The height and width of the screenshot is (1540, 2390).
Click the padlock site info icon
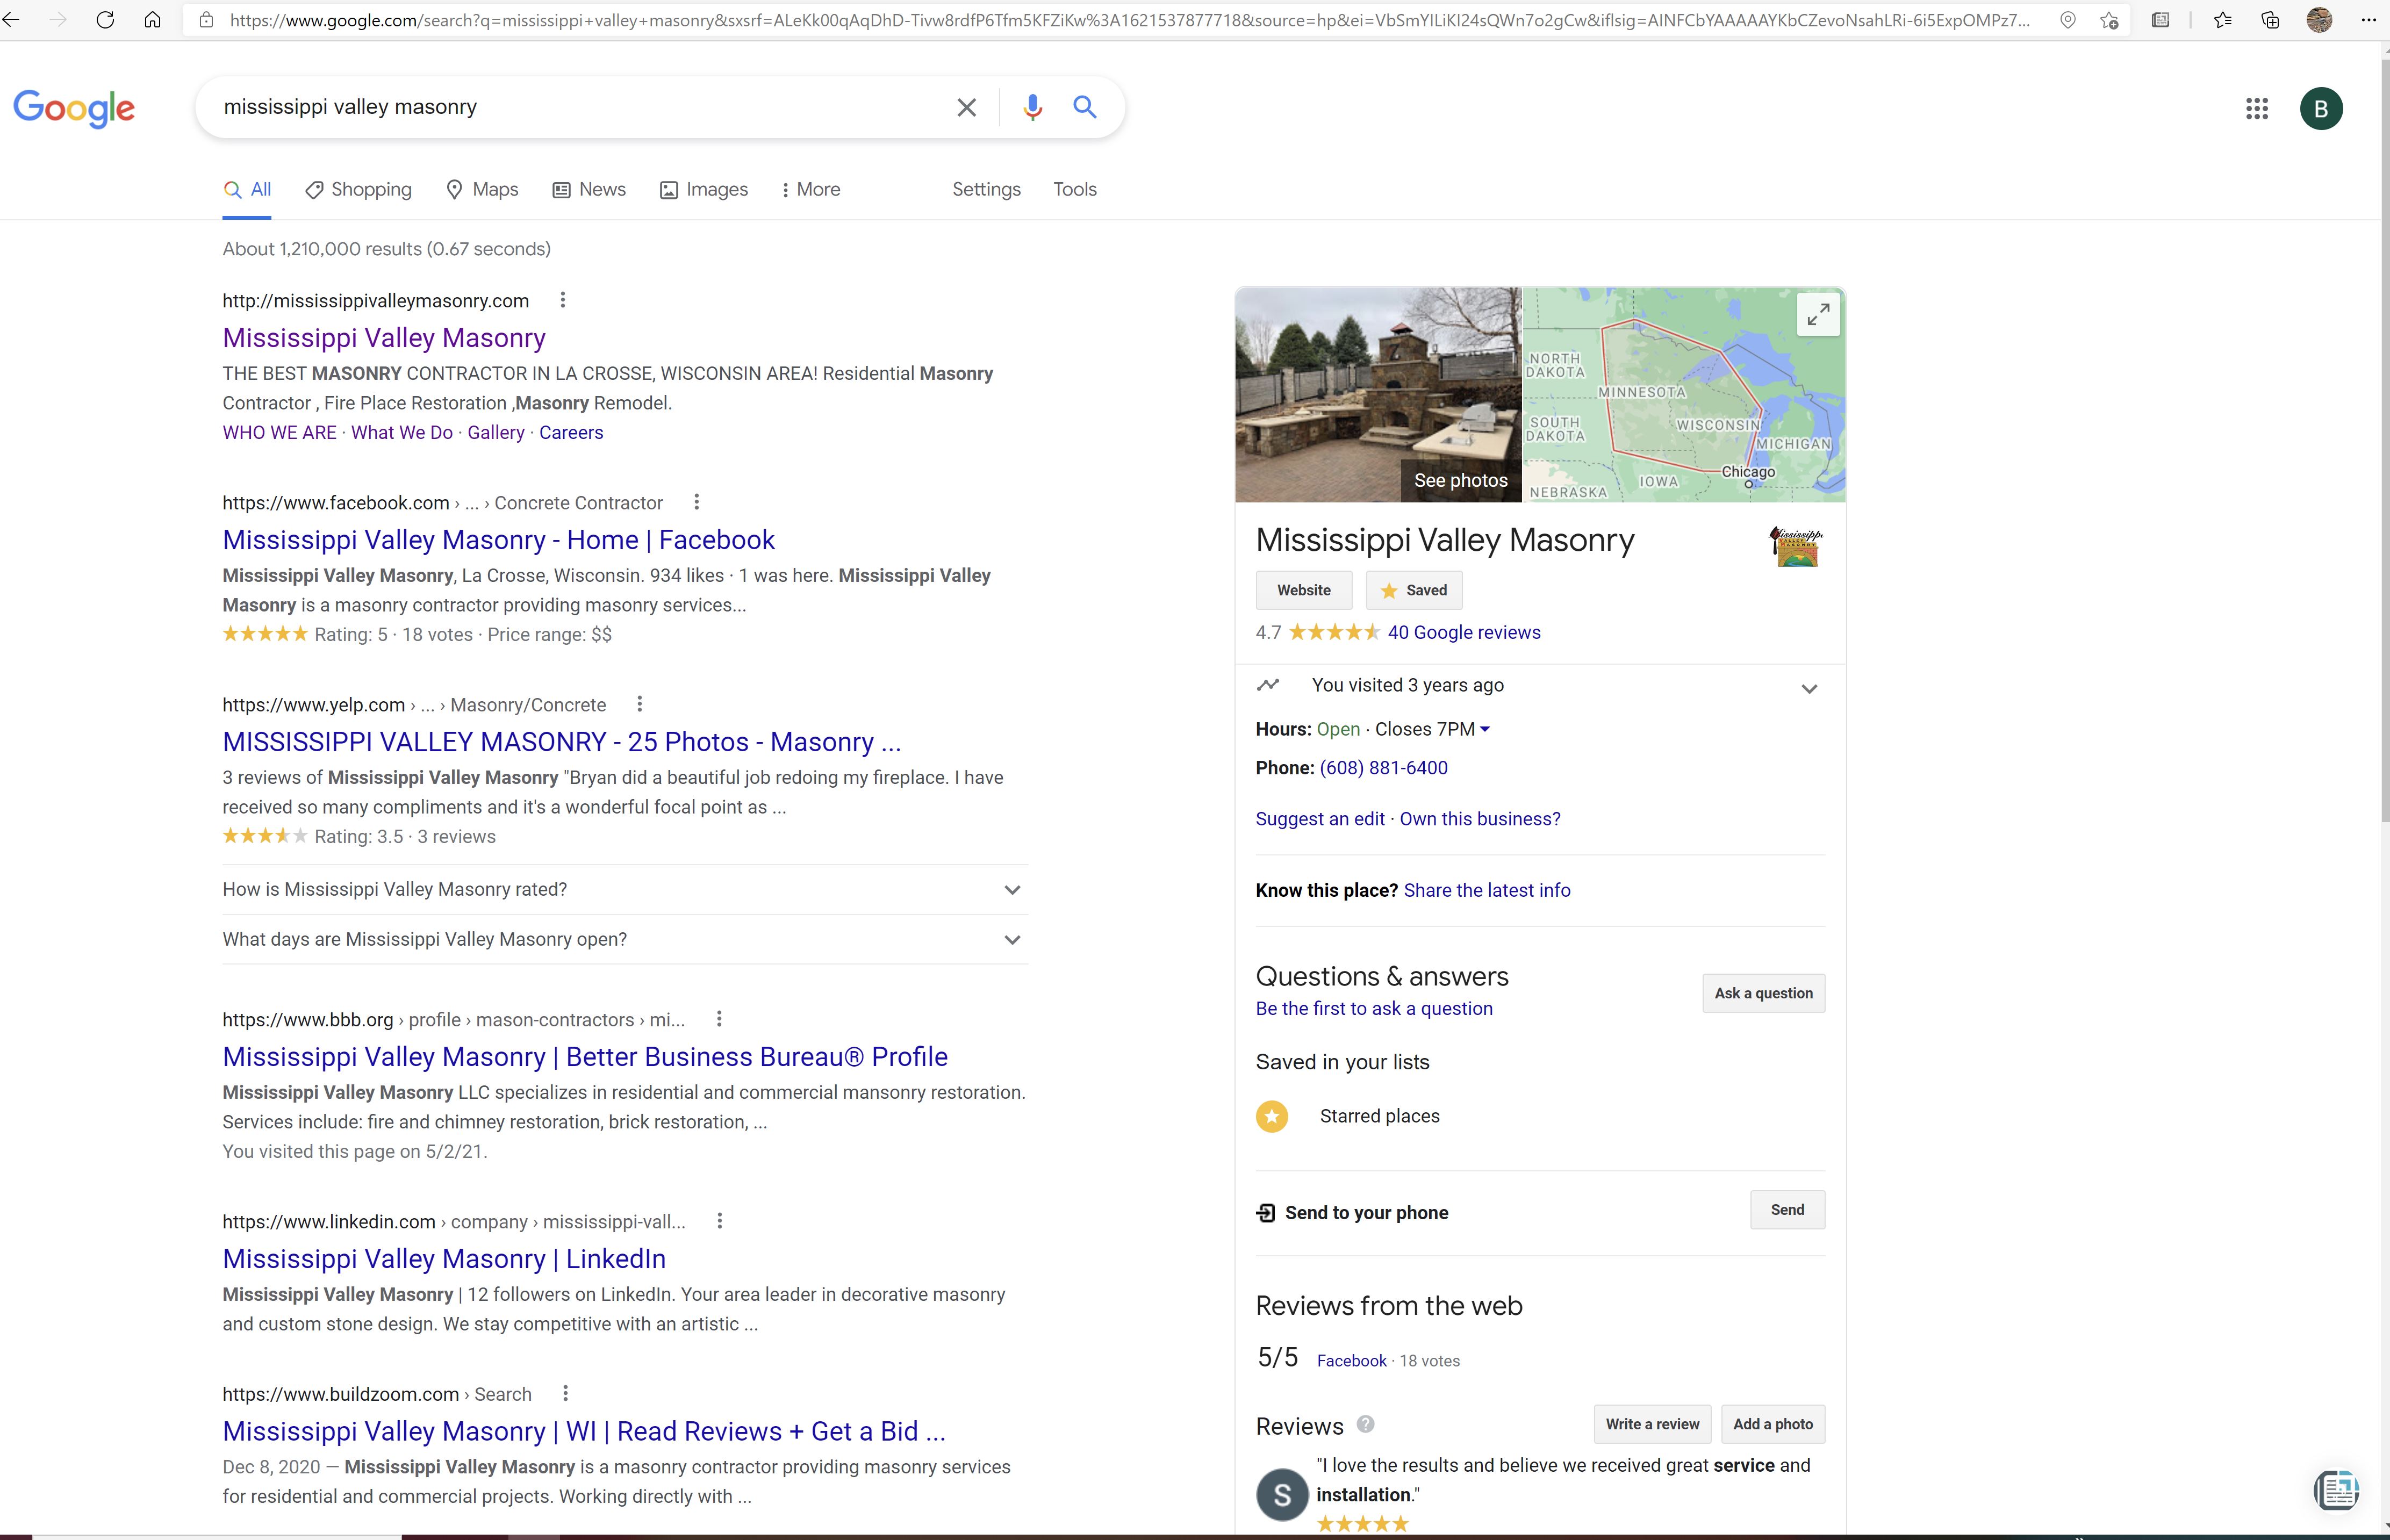pyautogui.click(x=206, y=20)
